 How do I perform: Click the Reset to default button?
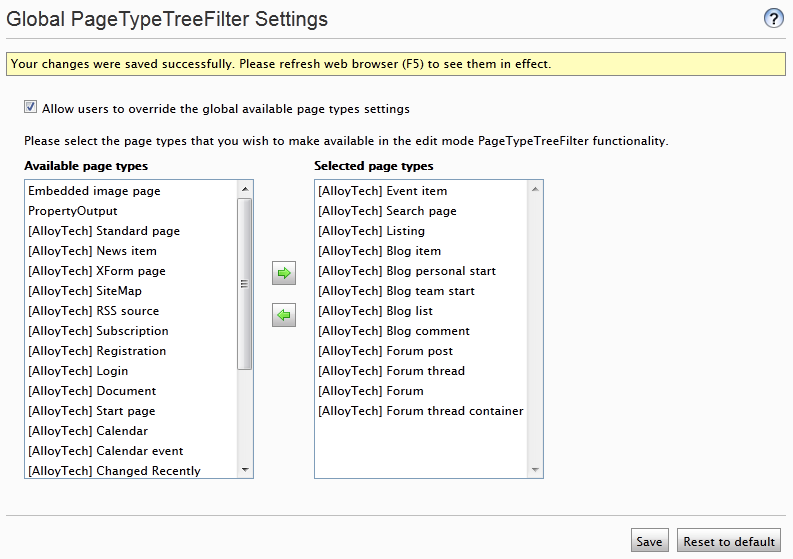729,541
